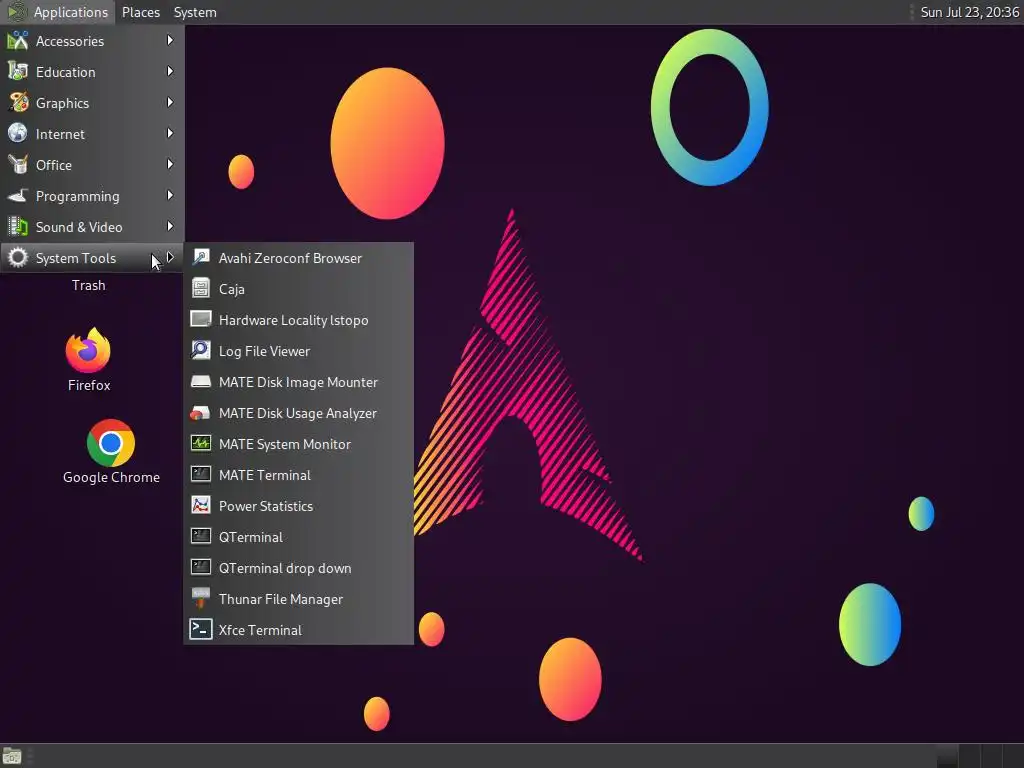Viewport: 1024px width, 768px height.
Task: Click the Programming category icon
Action: click(x=18, y=195)
